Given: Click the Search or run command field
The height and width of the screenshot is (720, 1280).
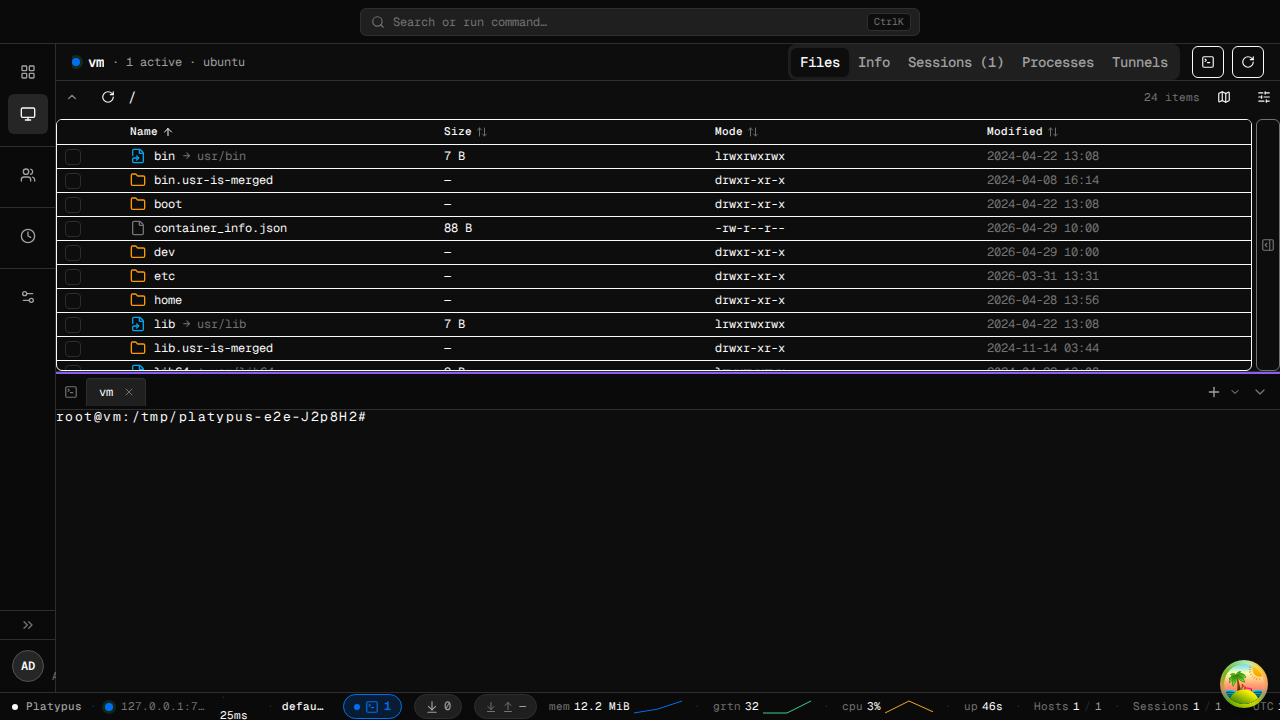Looking at the screenshot, I should (x=640, y=22).
